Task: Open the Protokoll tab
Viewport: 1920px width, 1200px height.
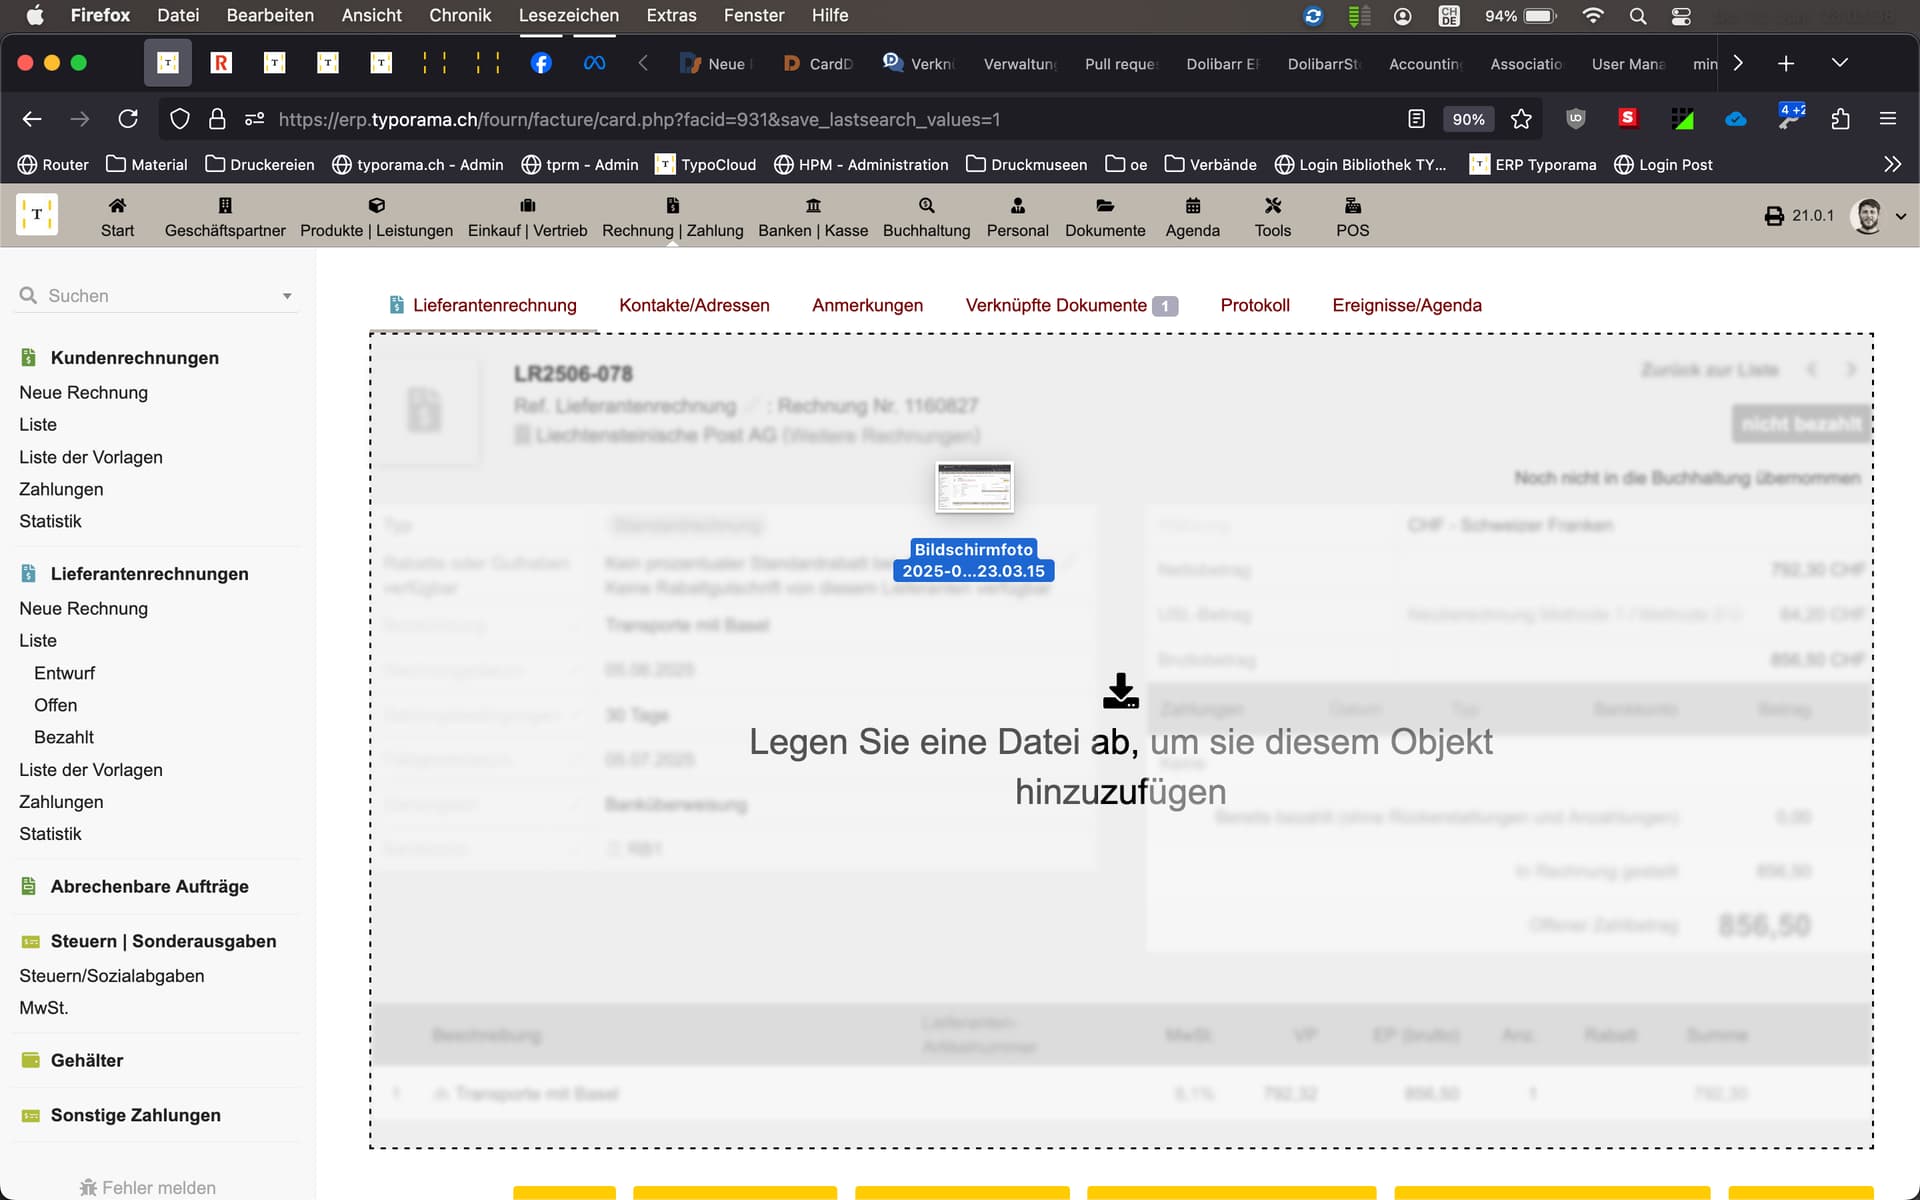Action: coord(1255,305)
